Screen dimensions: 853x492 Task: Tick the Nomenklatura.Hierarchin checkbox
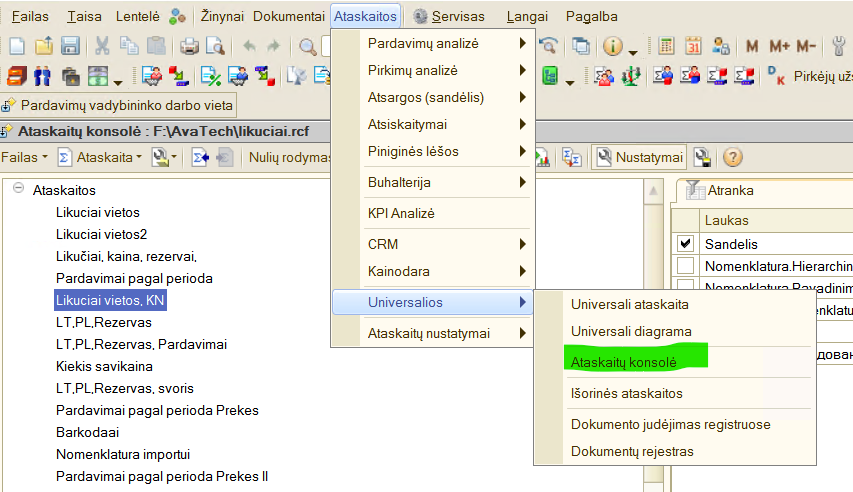pos(685,266)
